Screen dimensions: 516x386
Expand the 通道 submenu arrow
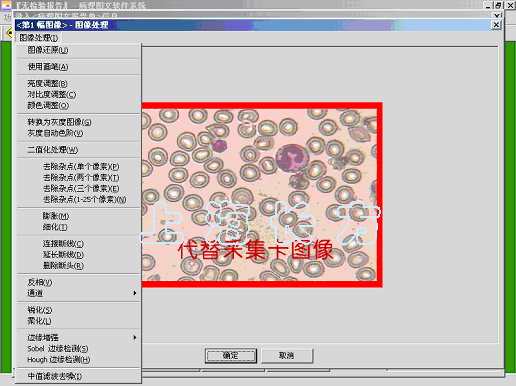pyautogui.click(x=135, y=293)
